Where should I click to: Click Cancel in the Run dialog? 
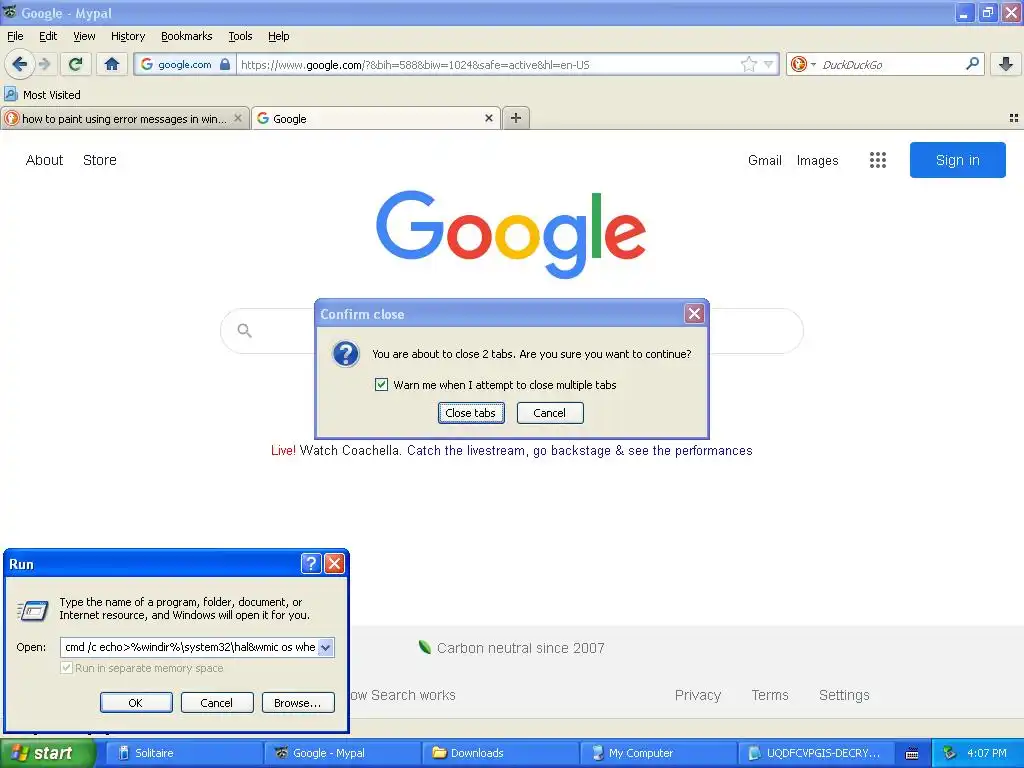217,703
